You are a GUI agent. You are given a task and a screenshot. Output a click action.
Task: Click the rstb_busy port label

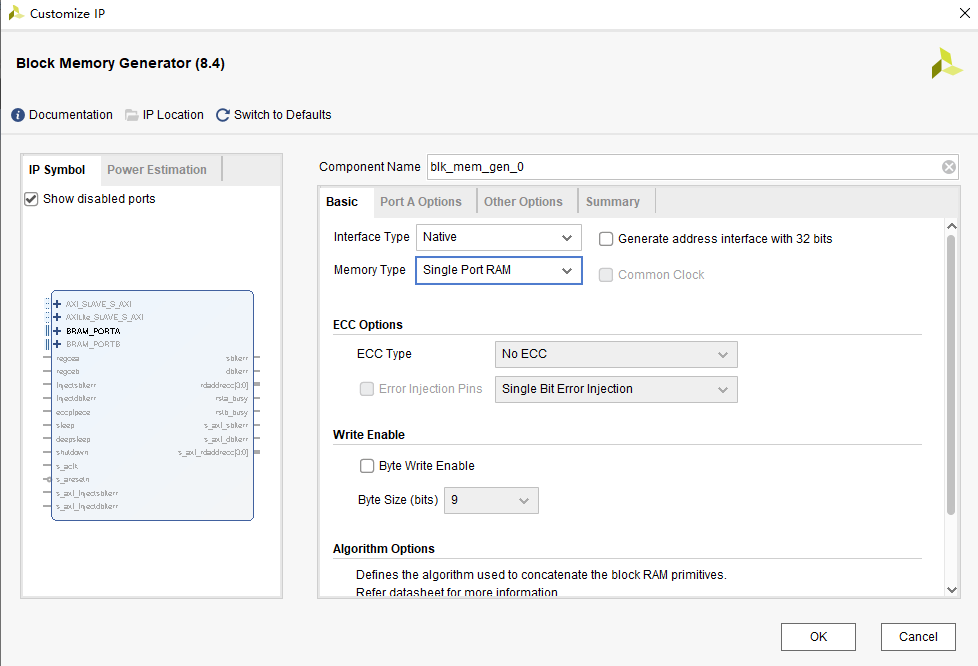(231, 412)
